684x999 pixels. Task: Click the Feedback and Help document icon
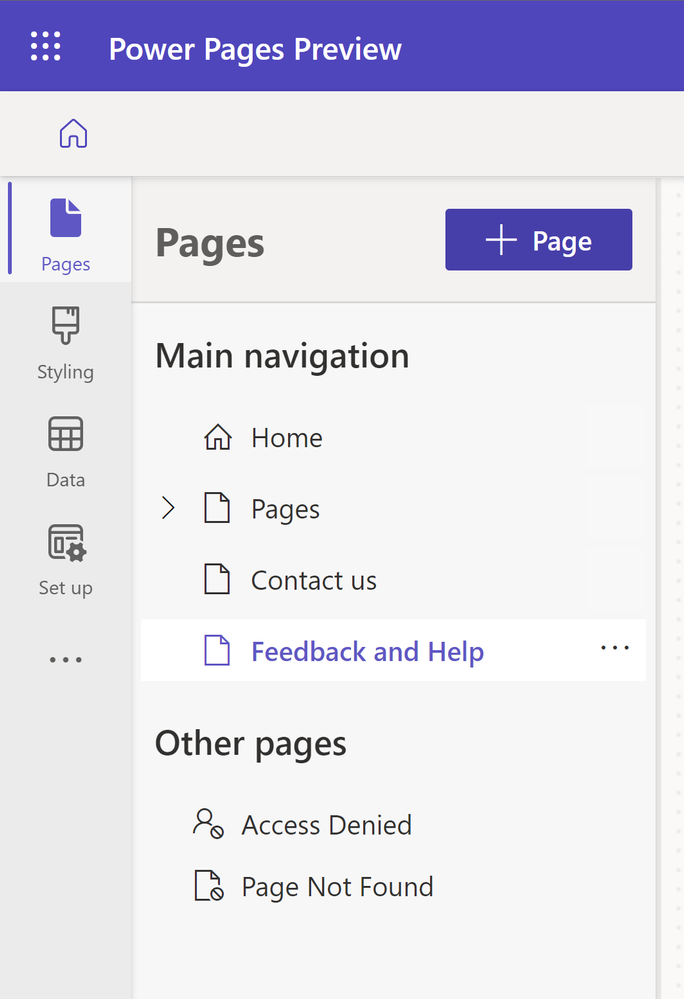(x=217, y=650)
